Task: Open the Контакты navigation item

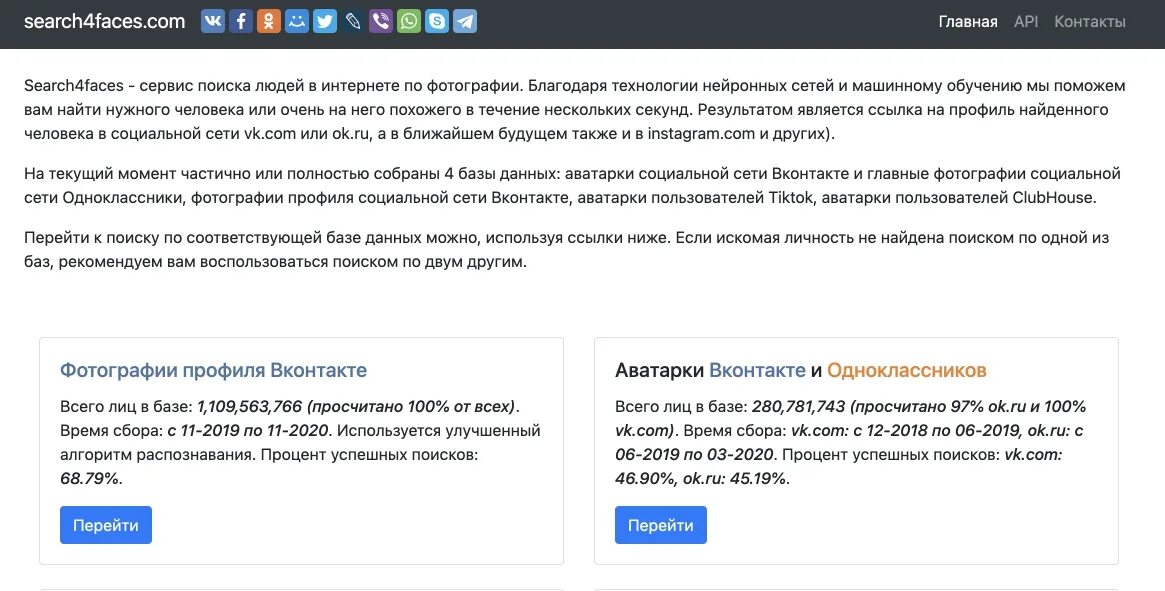Action: tap(1090, 22)
